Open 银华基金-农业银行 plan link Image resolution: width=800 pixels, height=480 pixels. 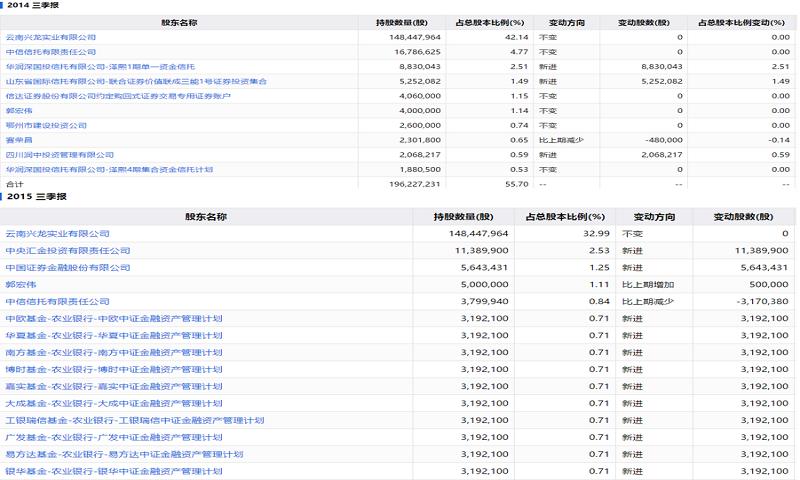(113, 471)
